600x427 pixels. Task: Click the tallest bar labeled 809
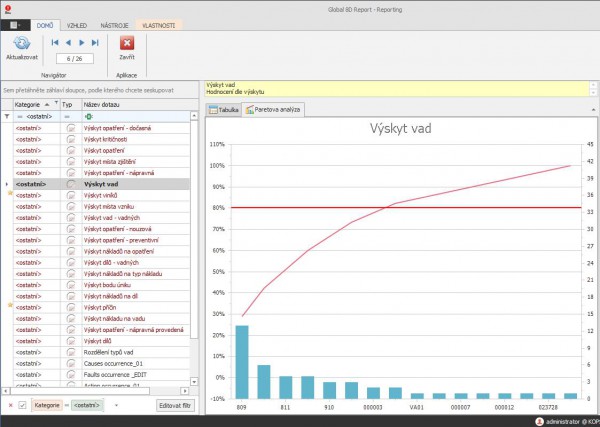242,360
